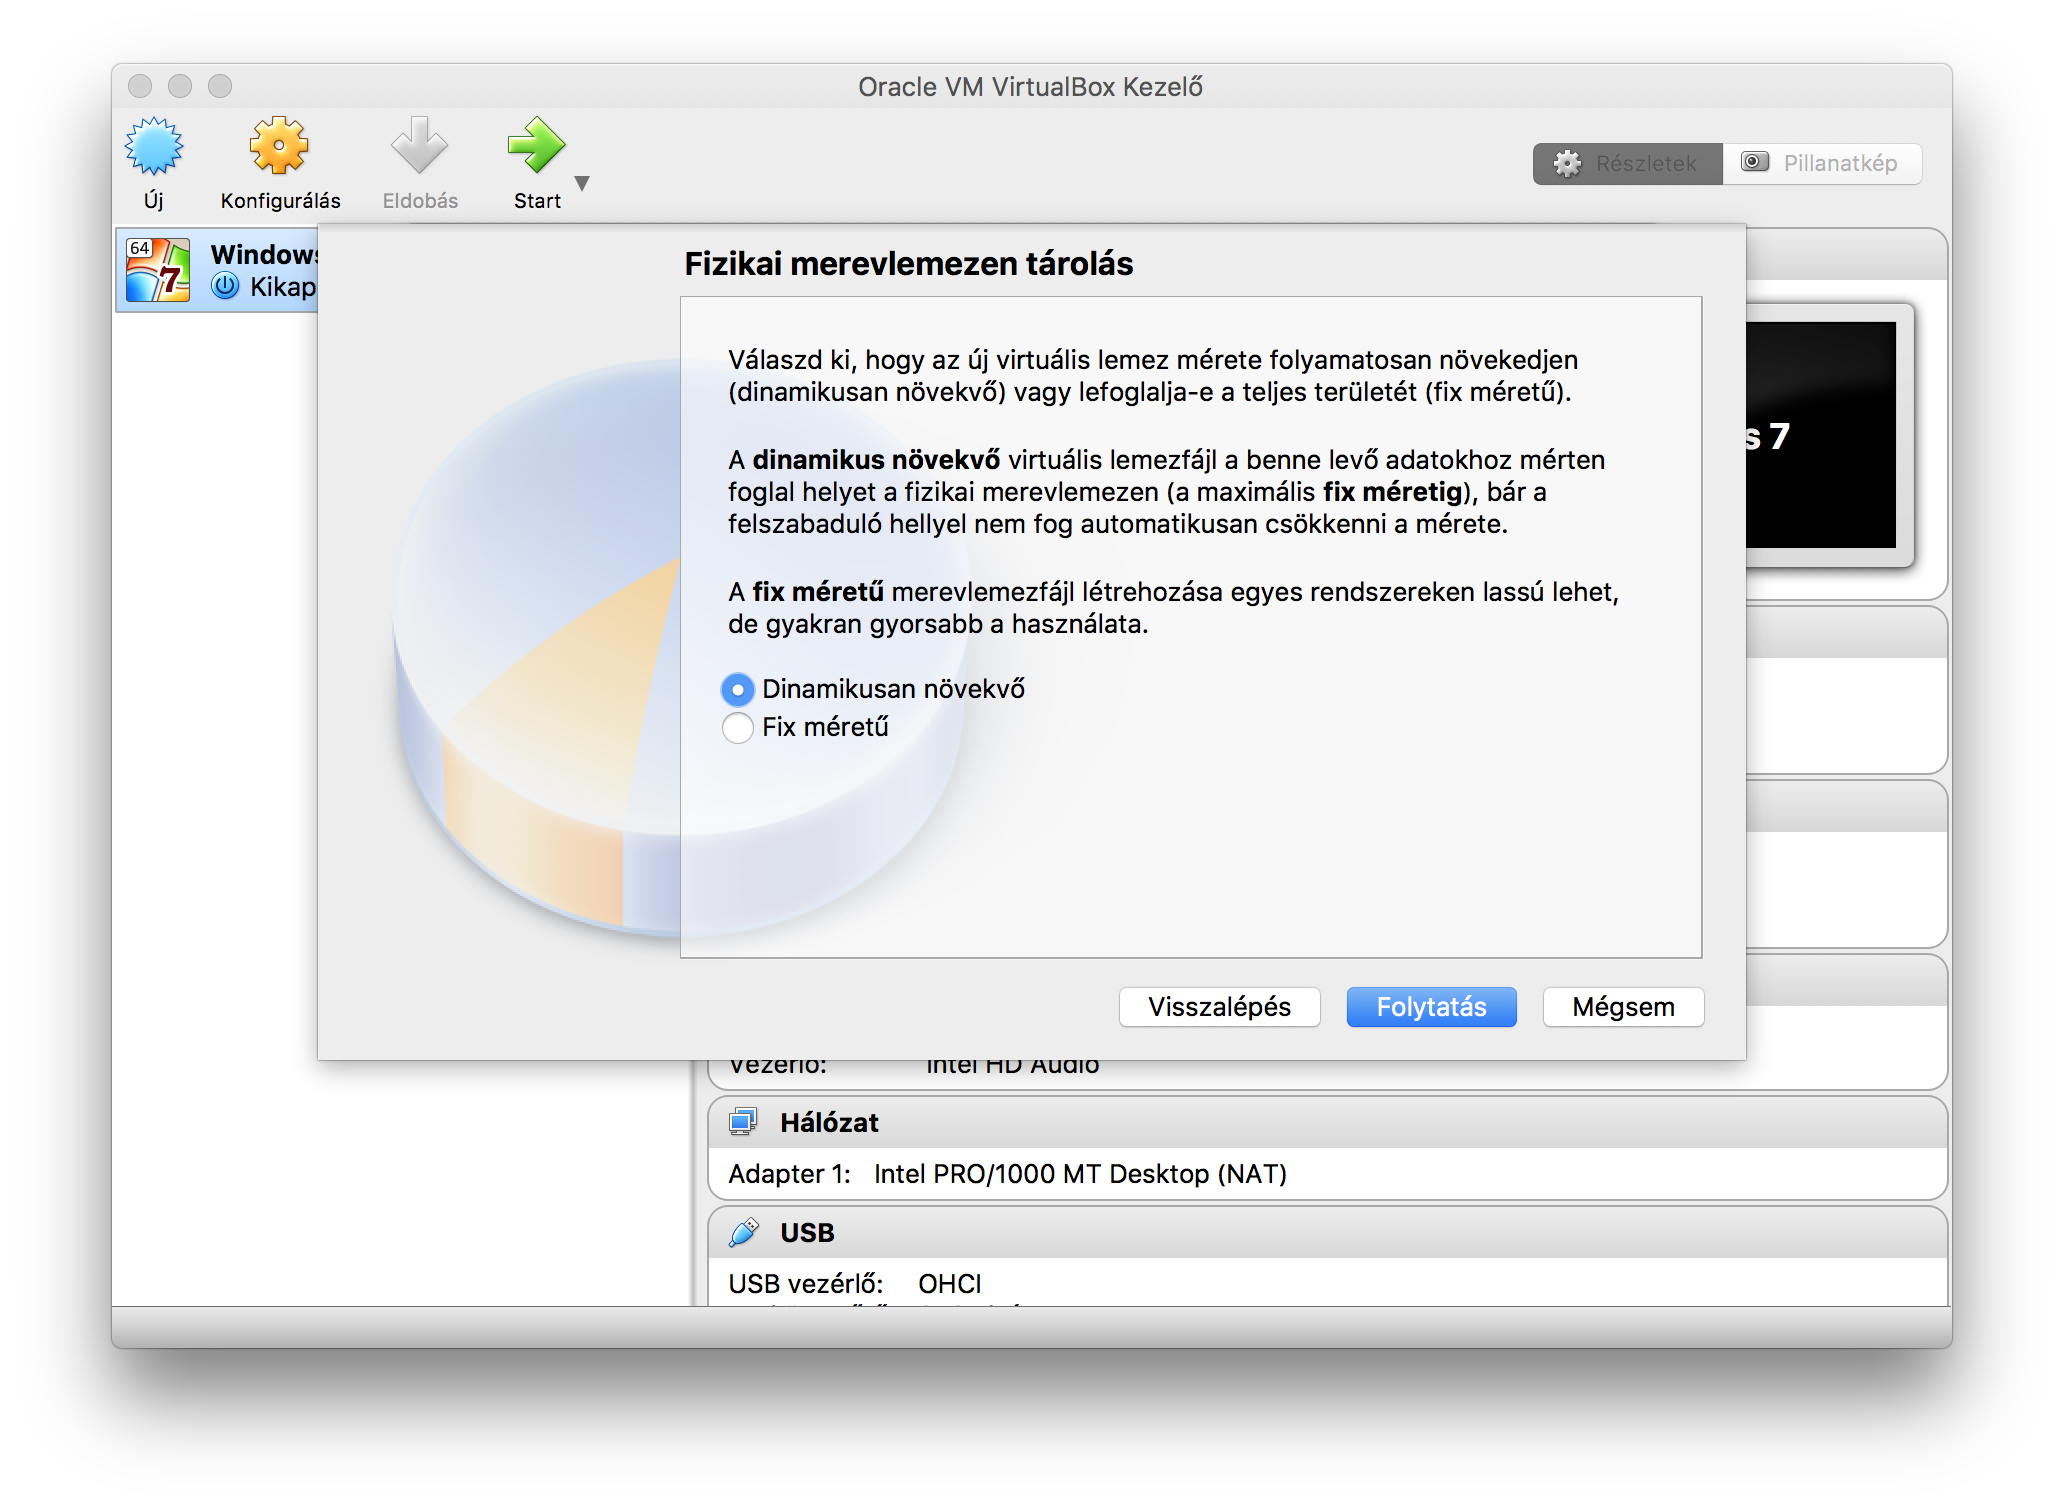
Task: Open the Start dropdown arrow
Action: coord(582,183)
